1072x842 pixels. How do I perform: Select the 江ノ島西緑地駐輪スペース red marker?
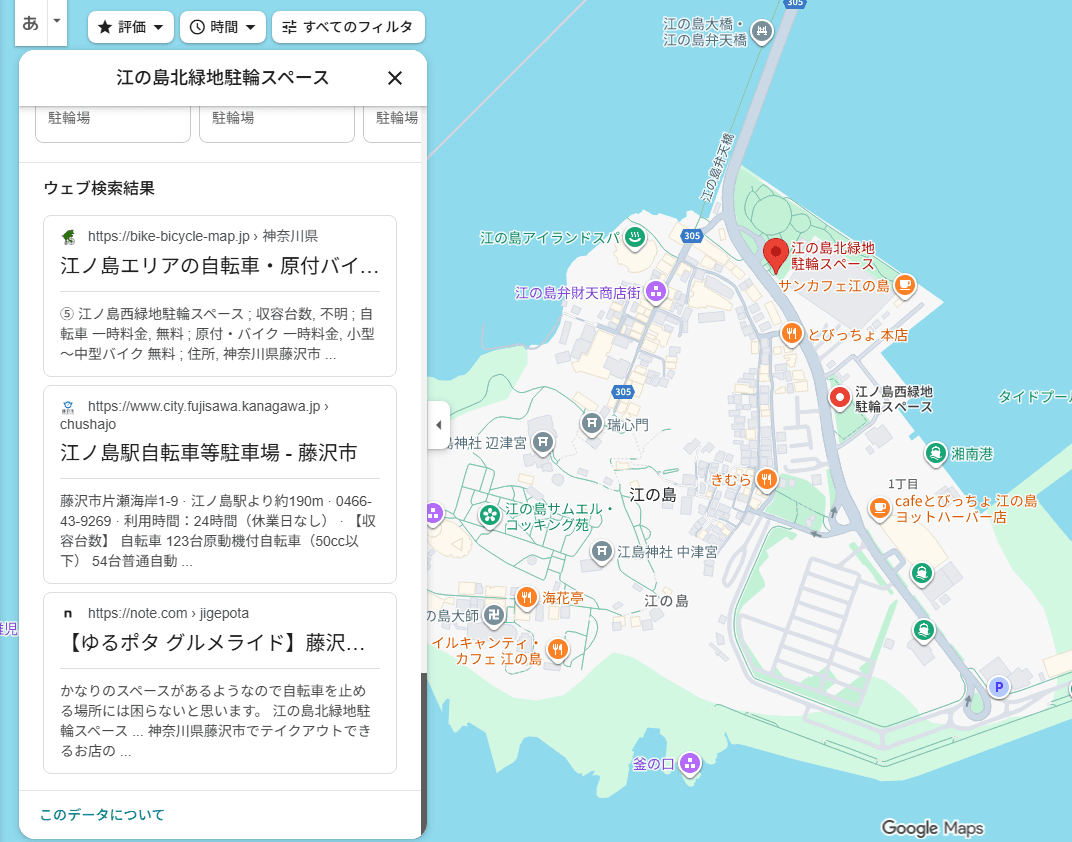point(840,398)
